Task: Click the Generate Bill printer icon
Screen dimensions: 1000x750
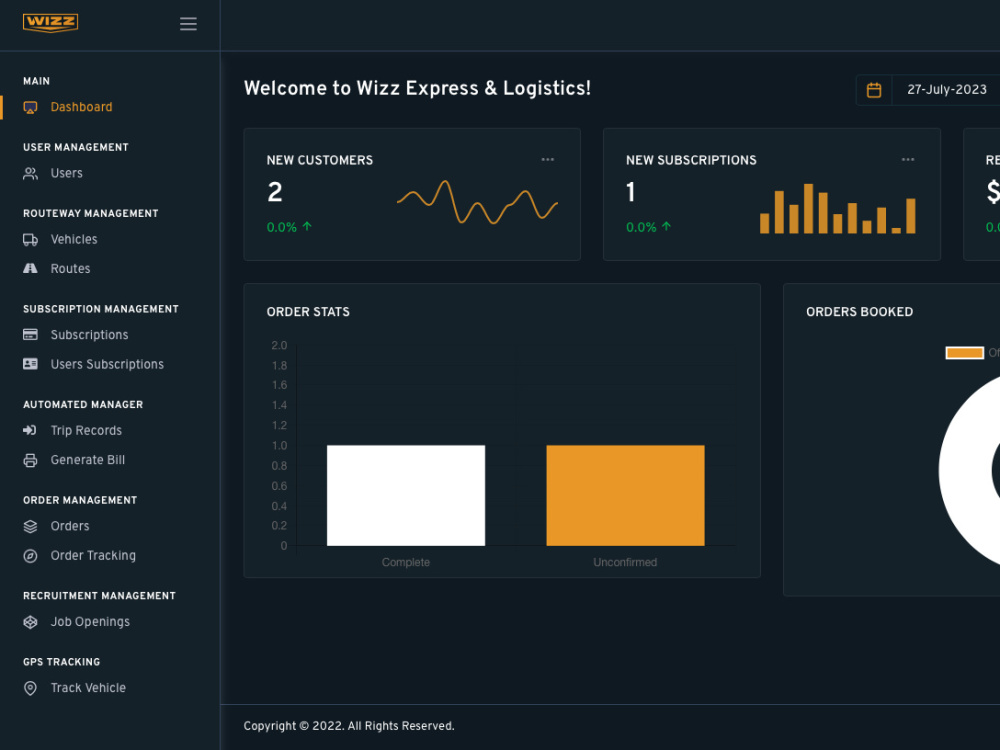Action: click(x=30, y=460)
